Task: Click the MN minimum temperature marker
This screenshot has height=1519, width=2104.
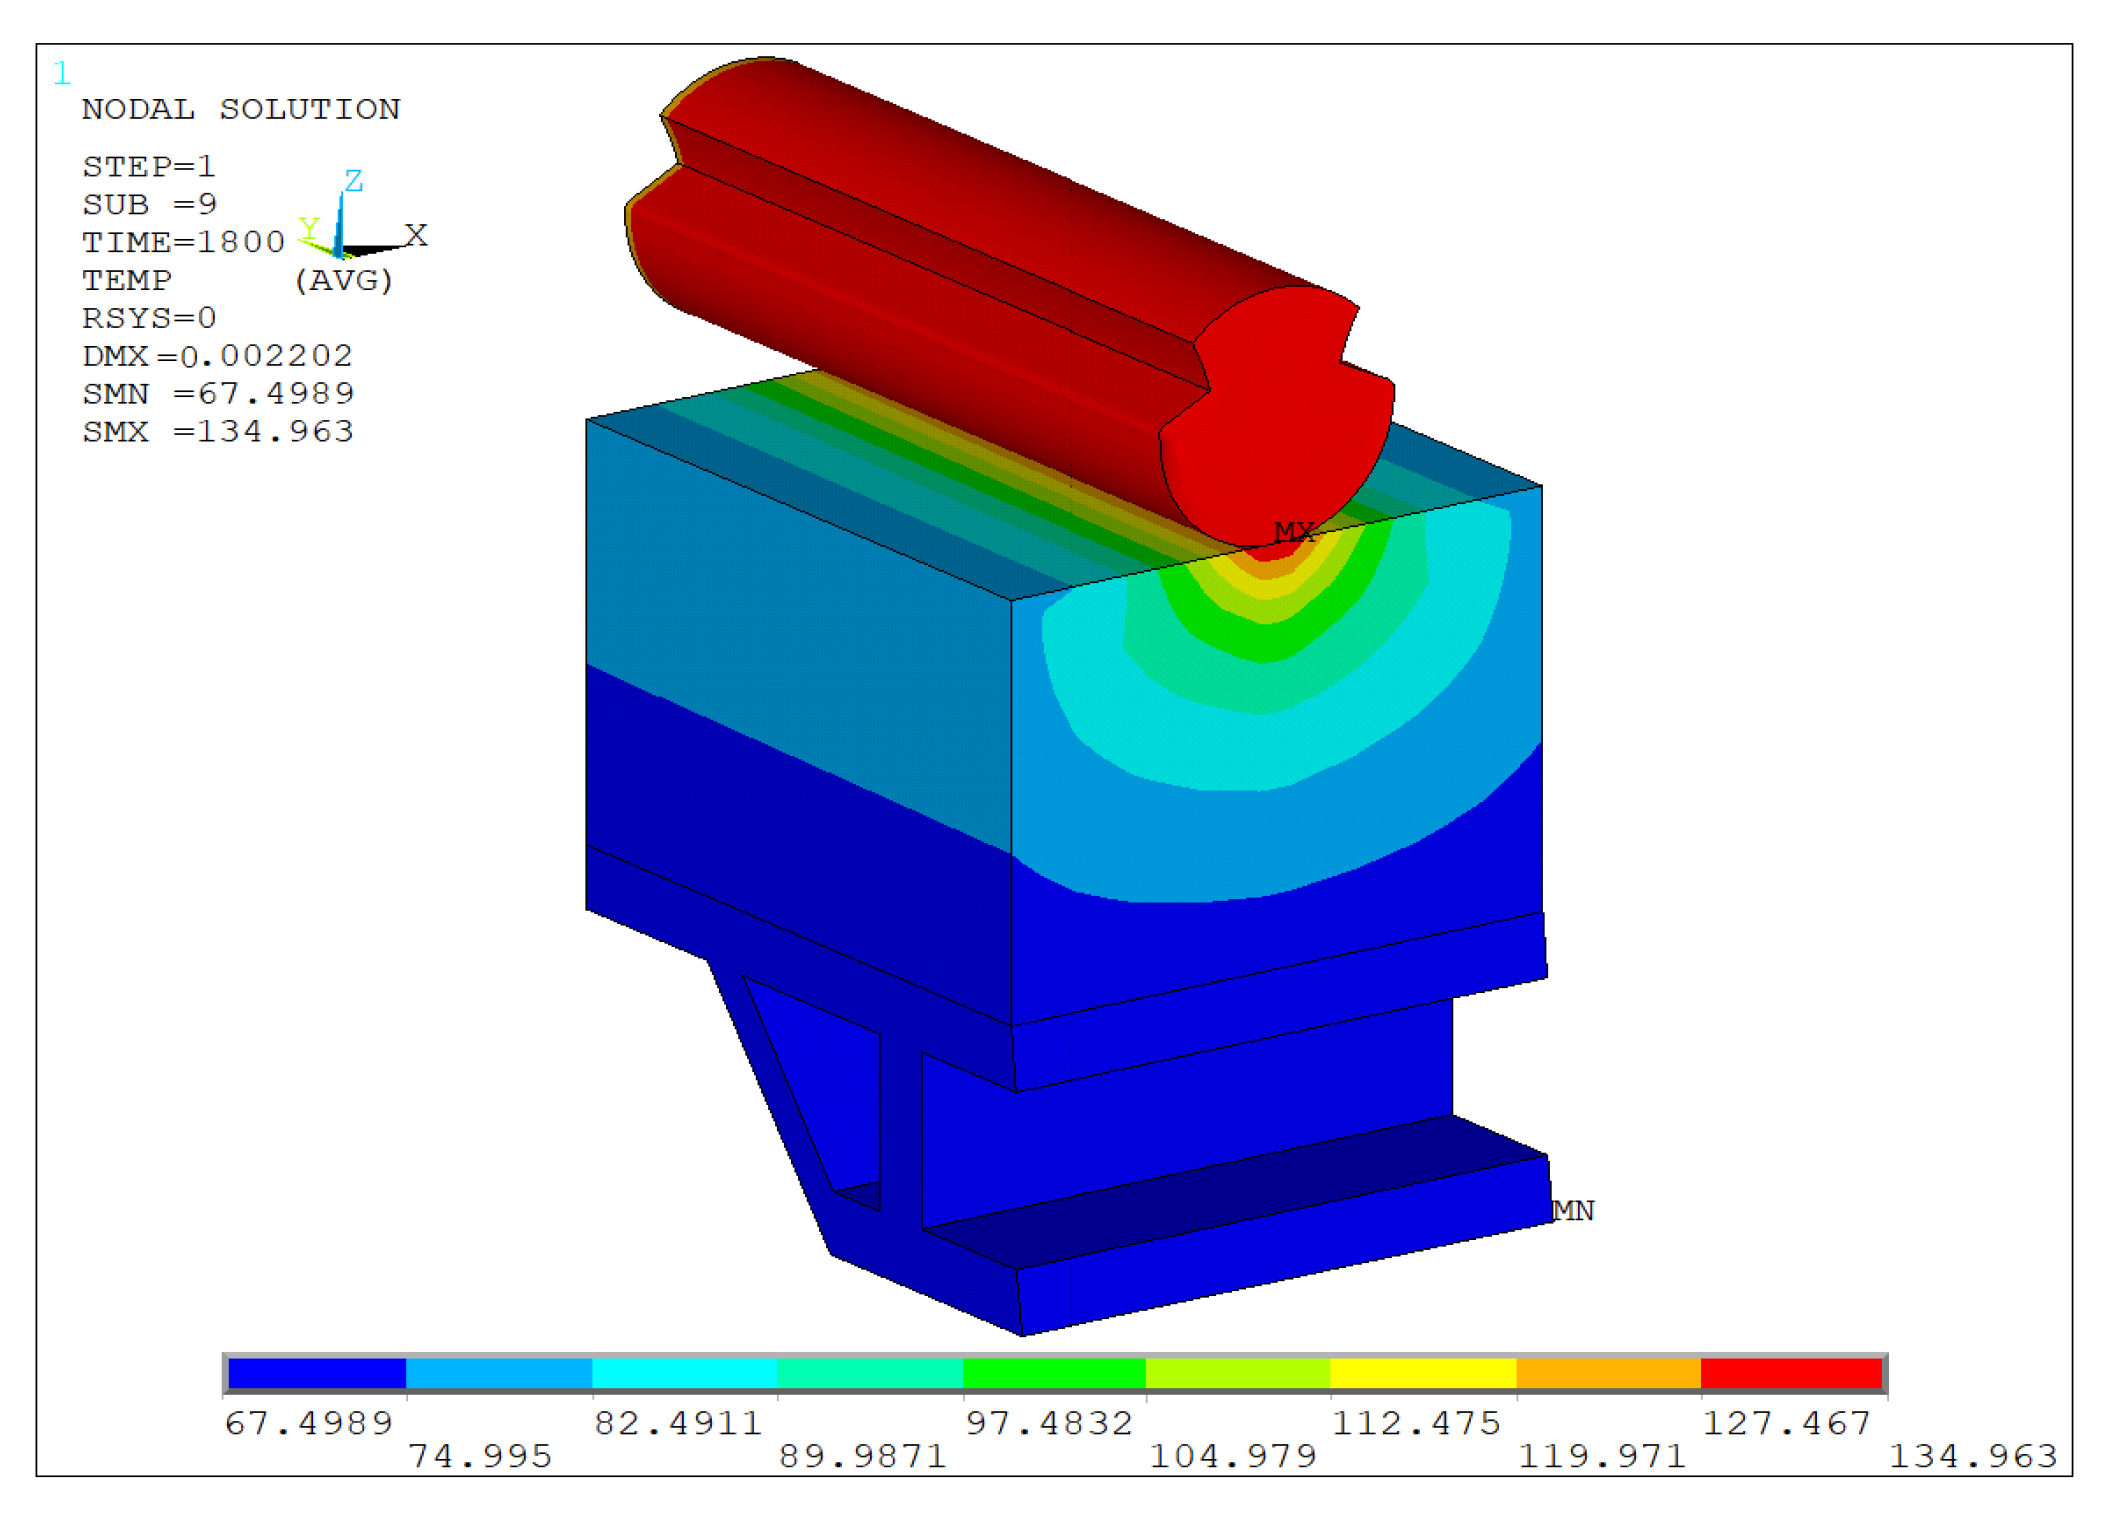Action: point(1573,1211)
